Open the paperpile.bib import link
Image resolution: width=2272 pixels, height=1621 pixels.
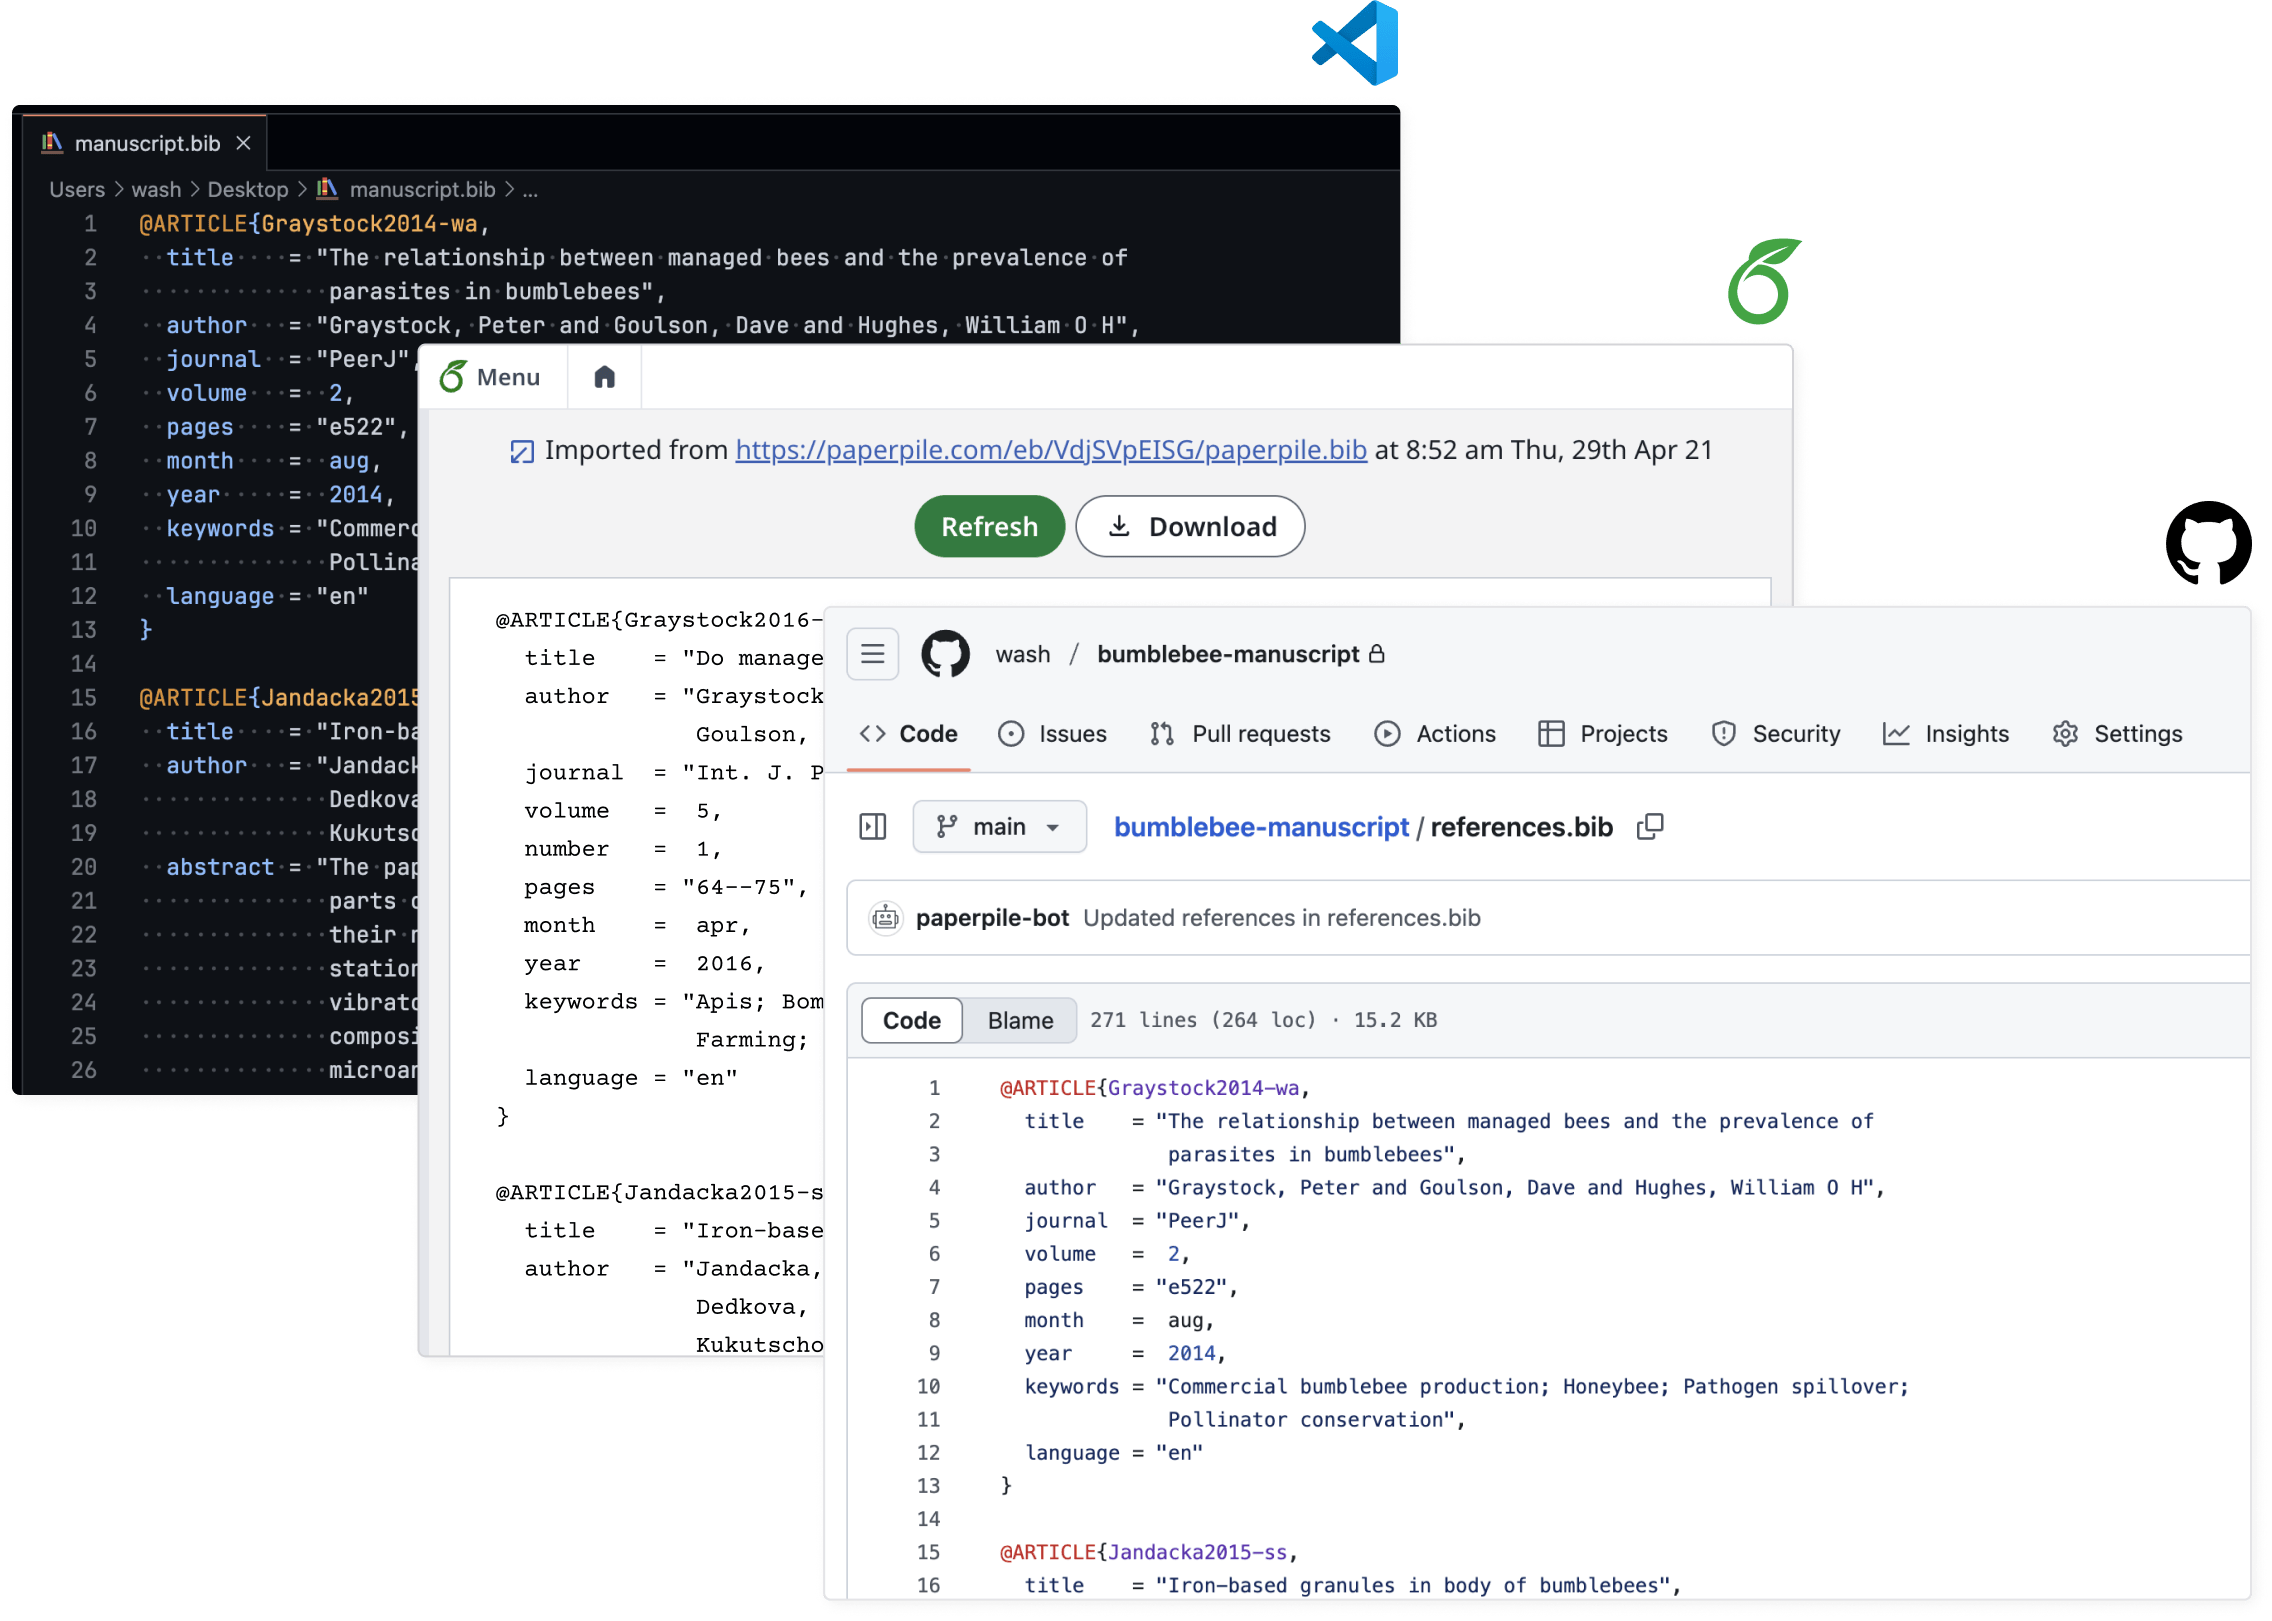tap(1050, 450)
